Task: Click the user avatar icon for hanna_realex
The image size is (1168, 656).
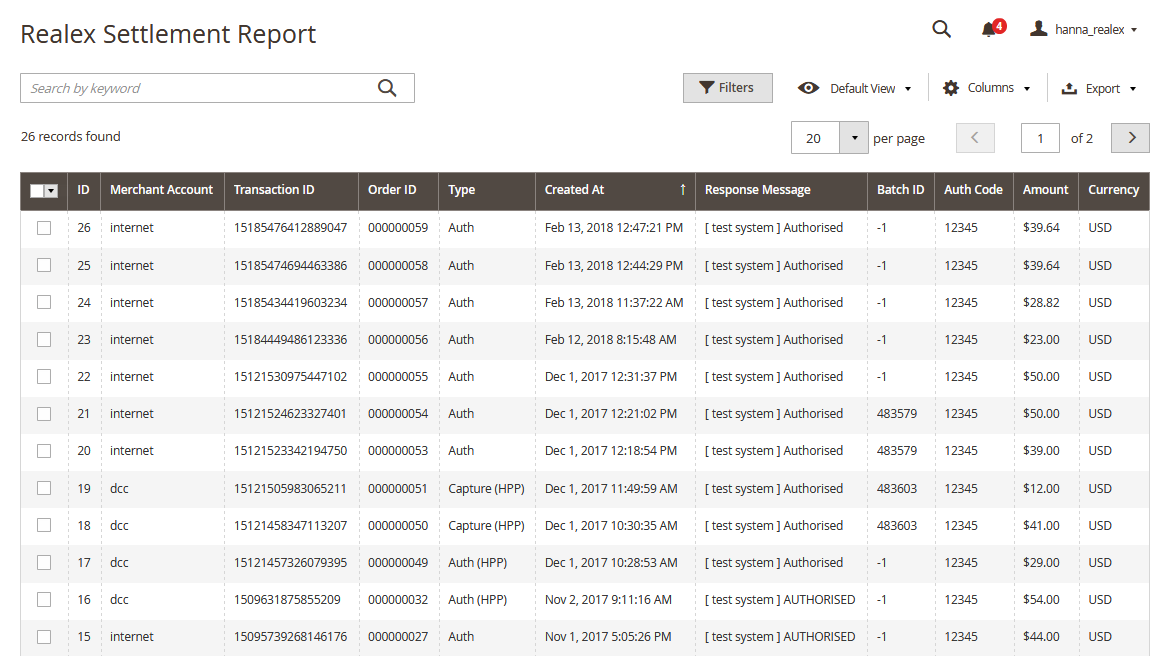Action: pos(1039,29)
